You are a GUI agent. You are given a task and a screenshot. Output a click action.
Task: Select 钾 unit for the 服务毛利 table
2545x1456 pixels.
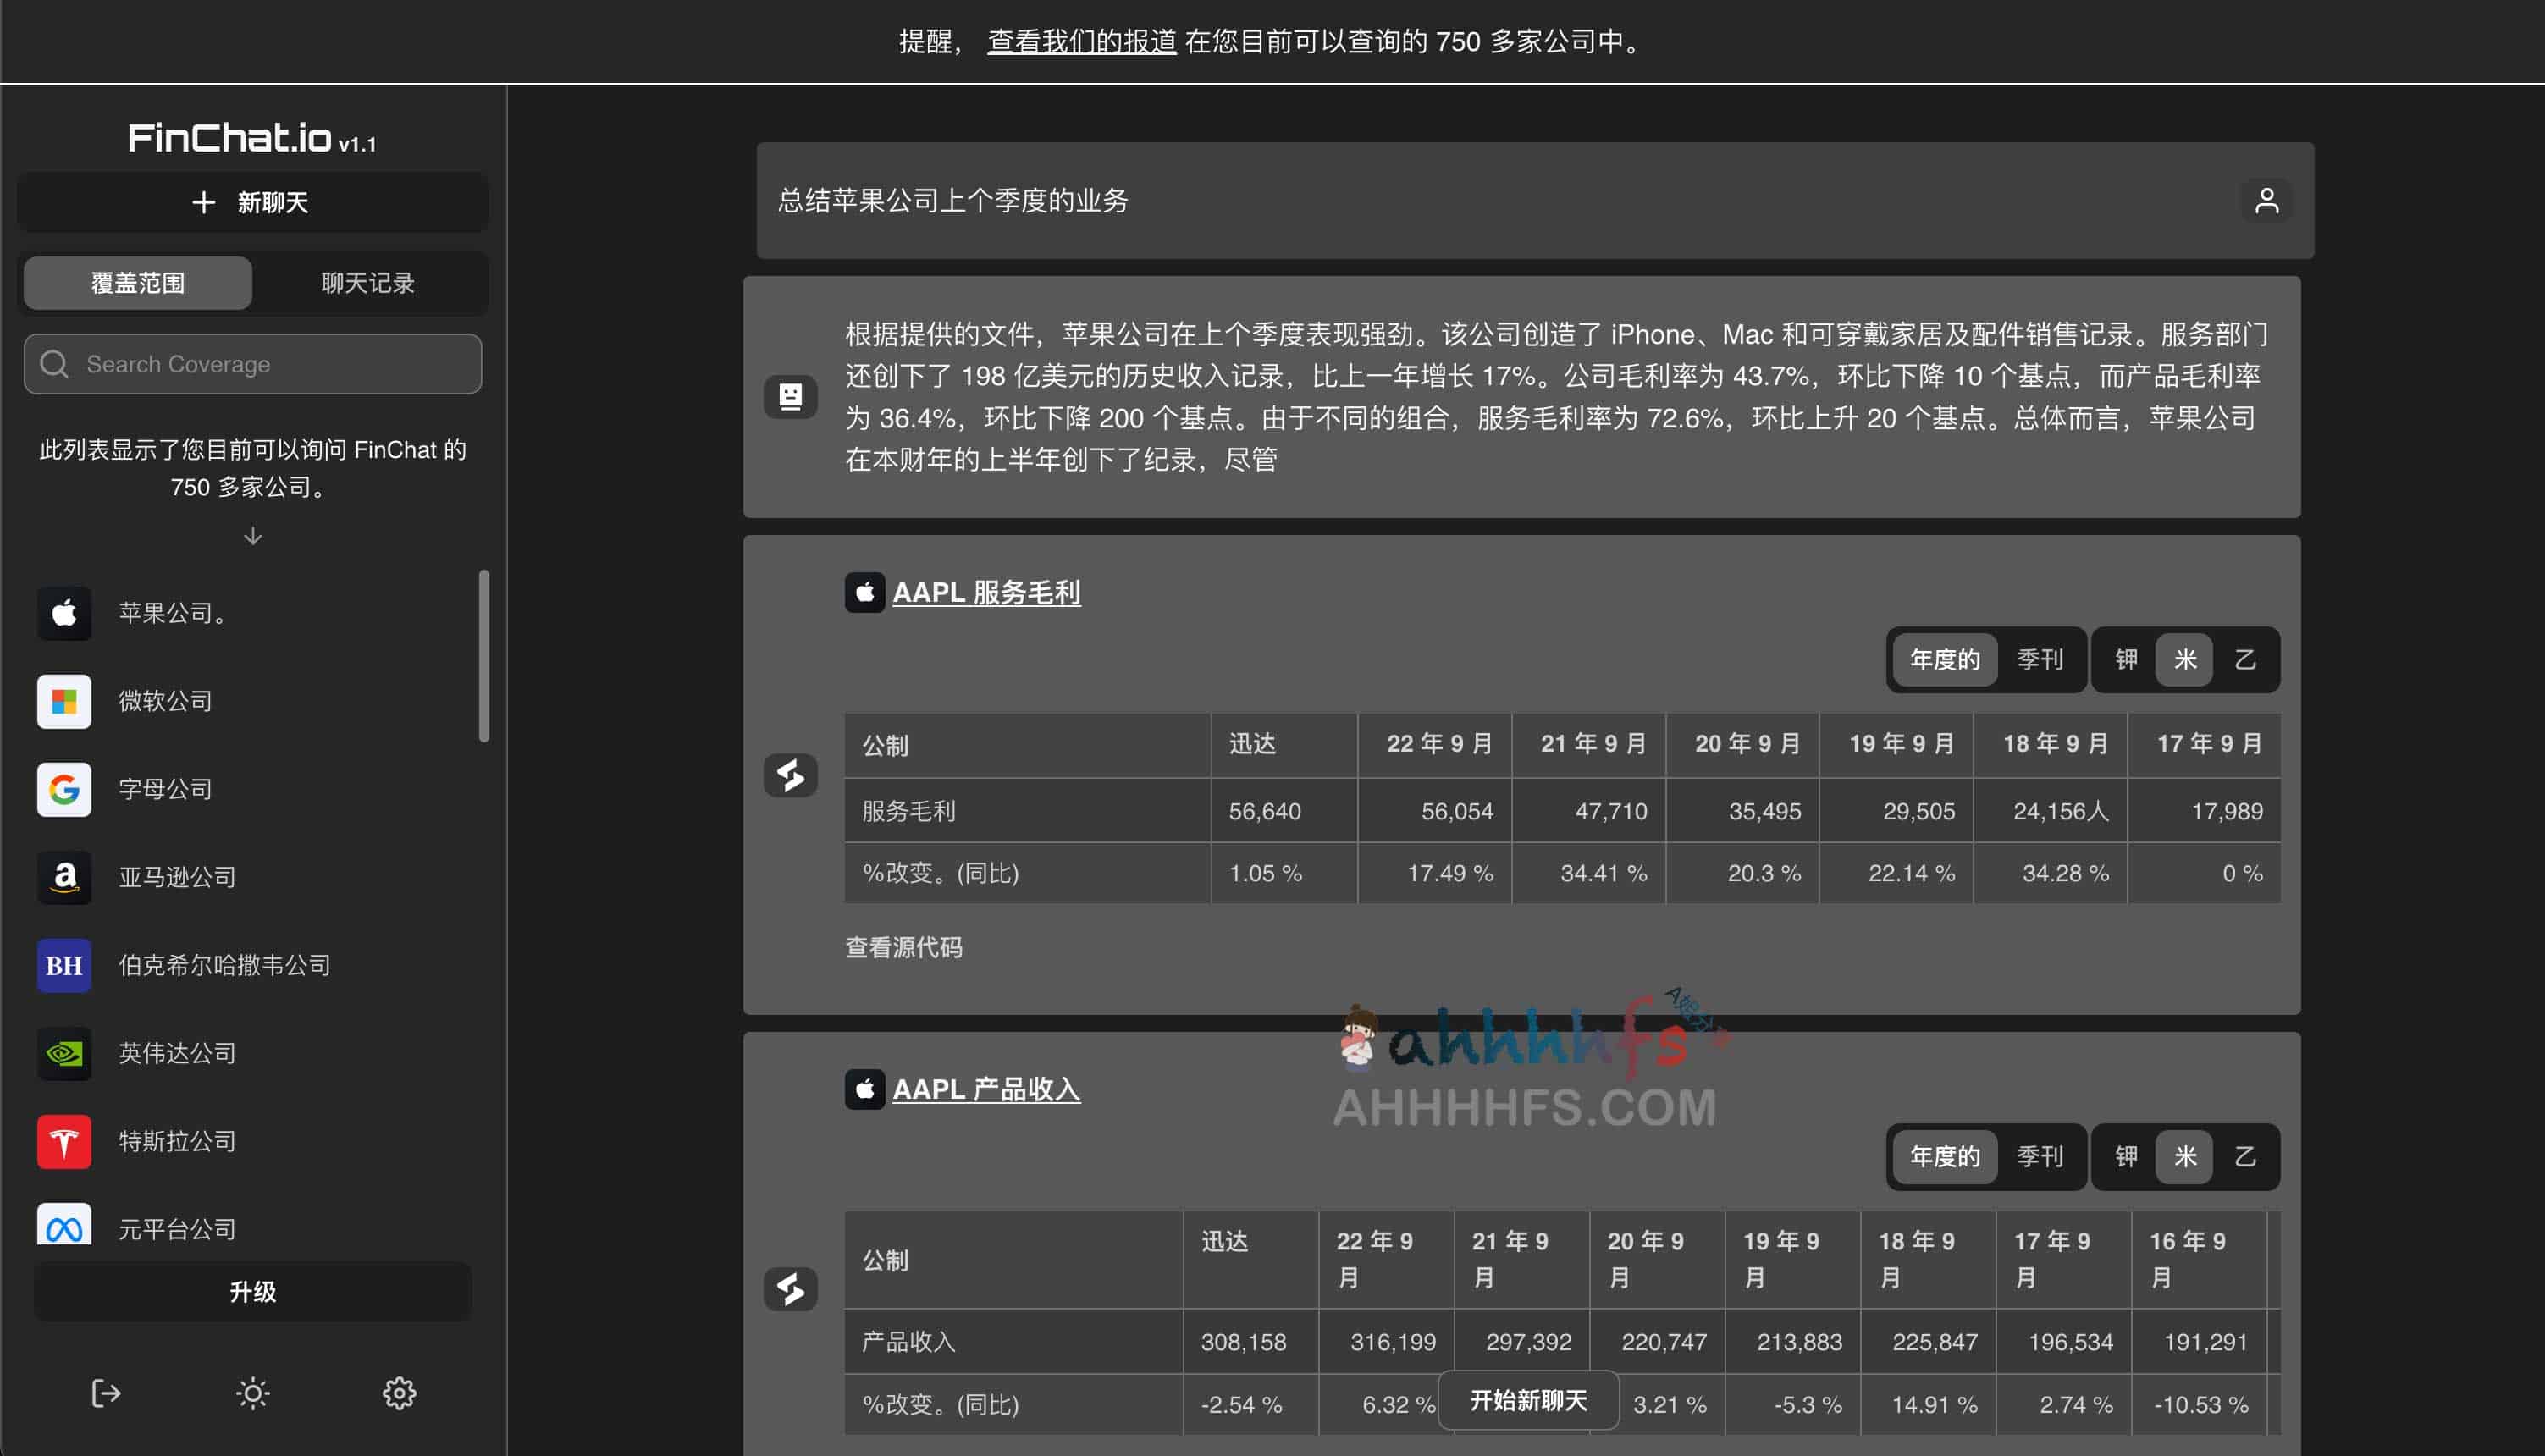[x=2126, y=660]
